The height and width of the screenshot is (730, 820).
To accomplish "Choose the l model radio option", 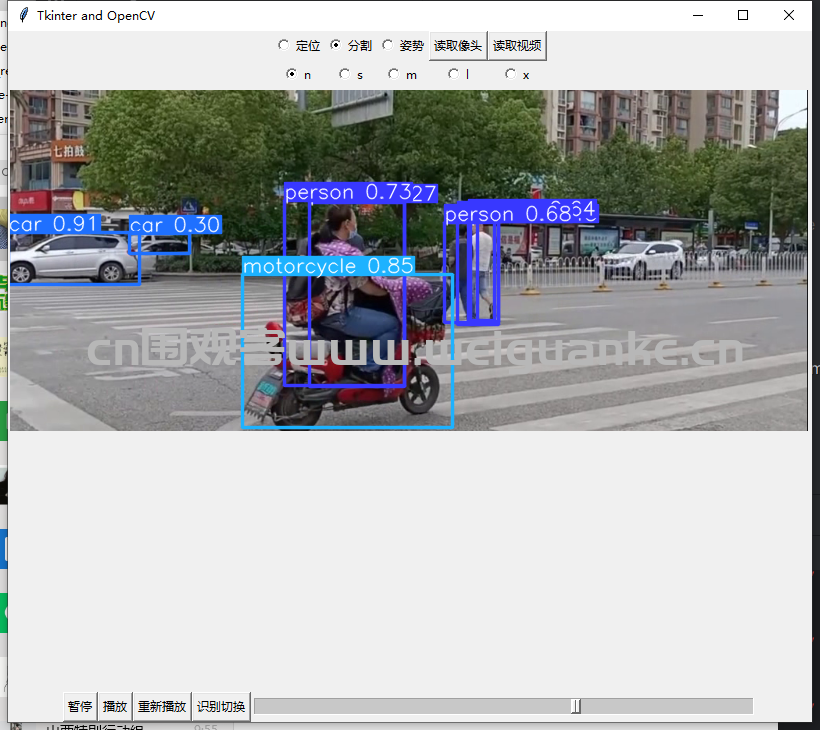I will pyautogui.click(x=459, y=74).
